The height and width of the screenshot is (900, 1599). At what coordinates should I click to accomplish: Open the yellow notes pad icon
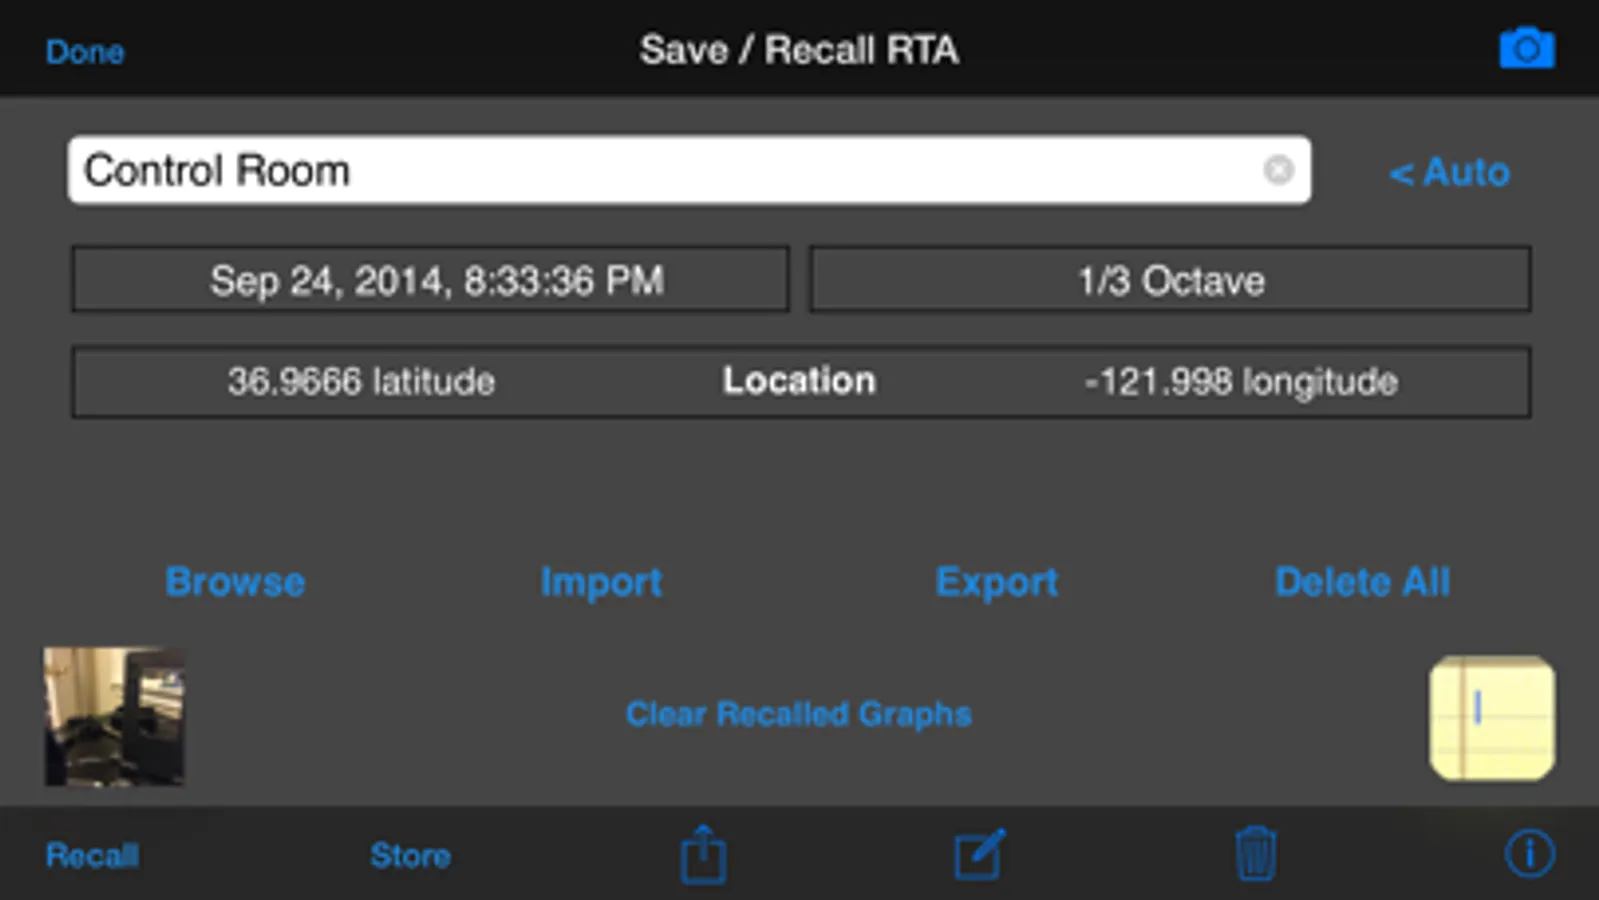(x=1492, y=717)
